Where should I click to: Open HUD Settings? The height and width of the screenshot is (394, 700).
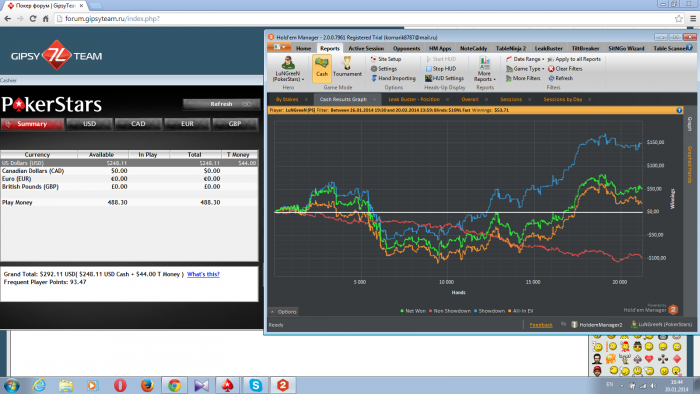(x=444, y=78)
